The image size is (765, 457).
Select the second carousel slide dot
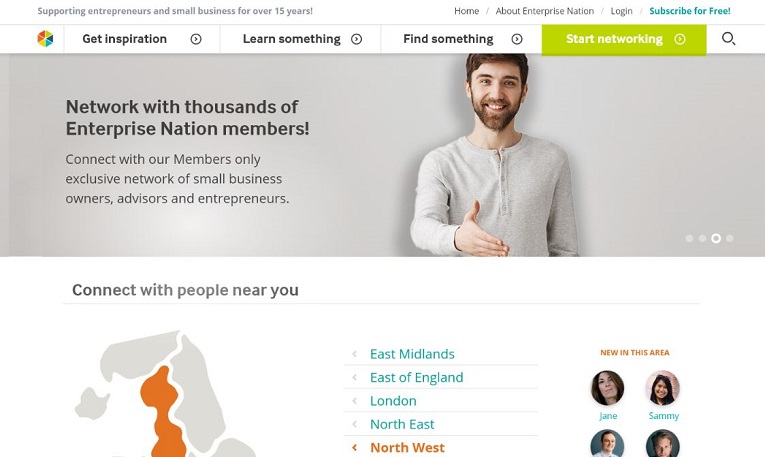(x=703, y=238)
